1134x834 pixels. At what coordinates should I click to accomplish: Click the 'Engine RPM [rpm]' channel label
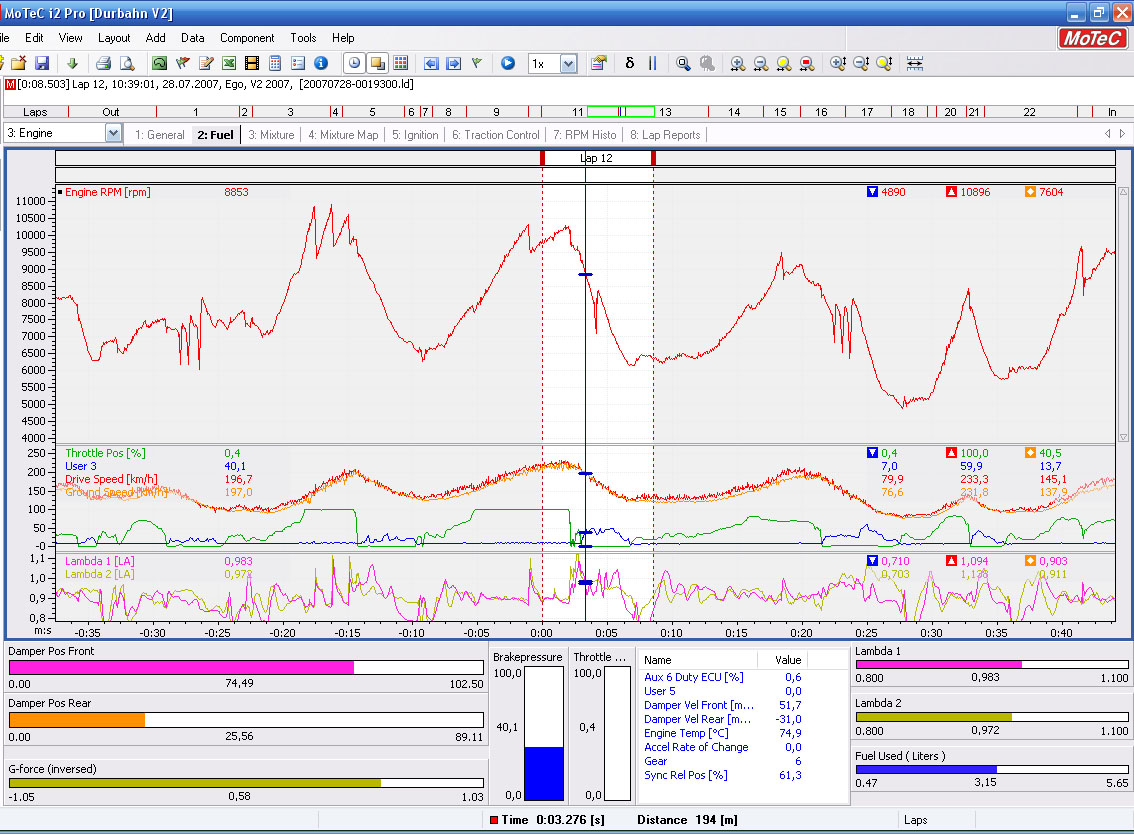(x=108, y=192)
